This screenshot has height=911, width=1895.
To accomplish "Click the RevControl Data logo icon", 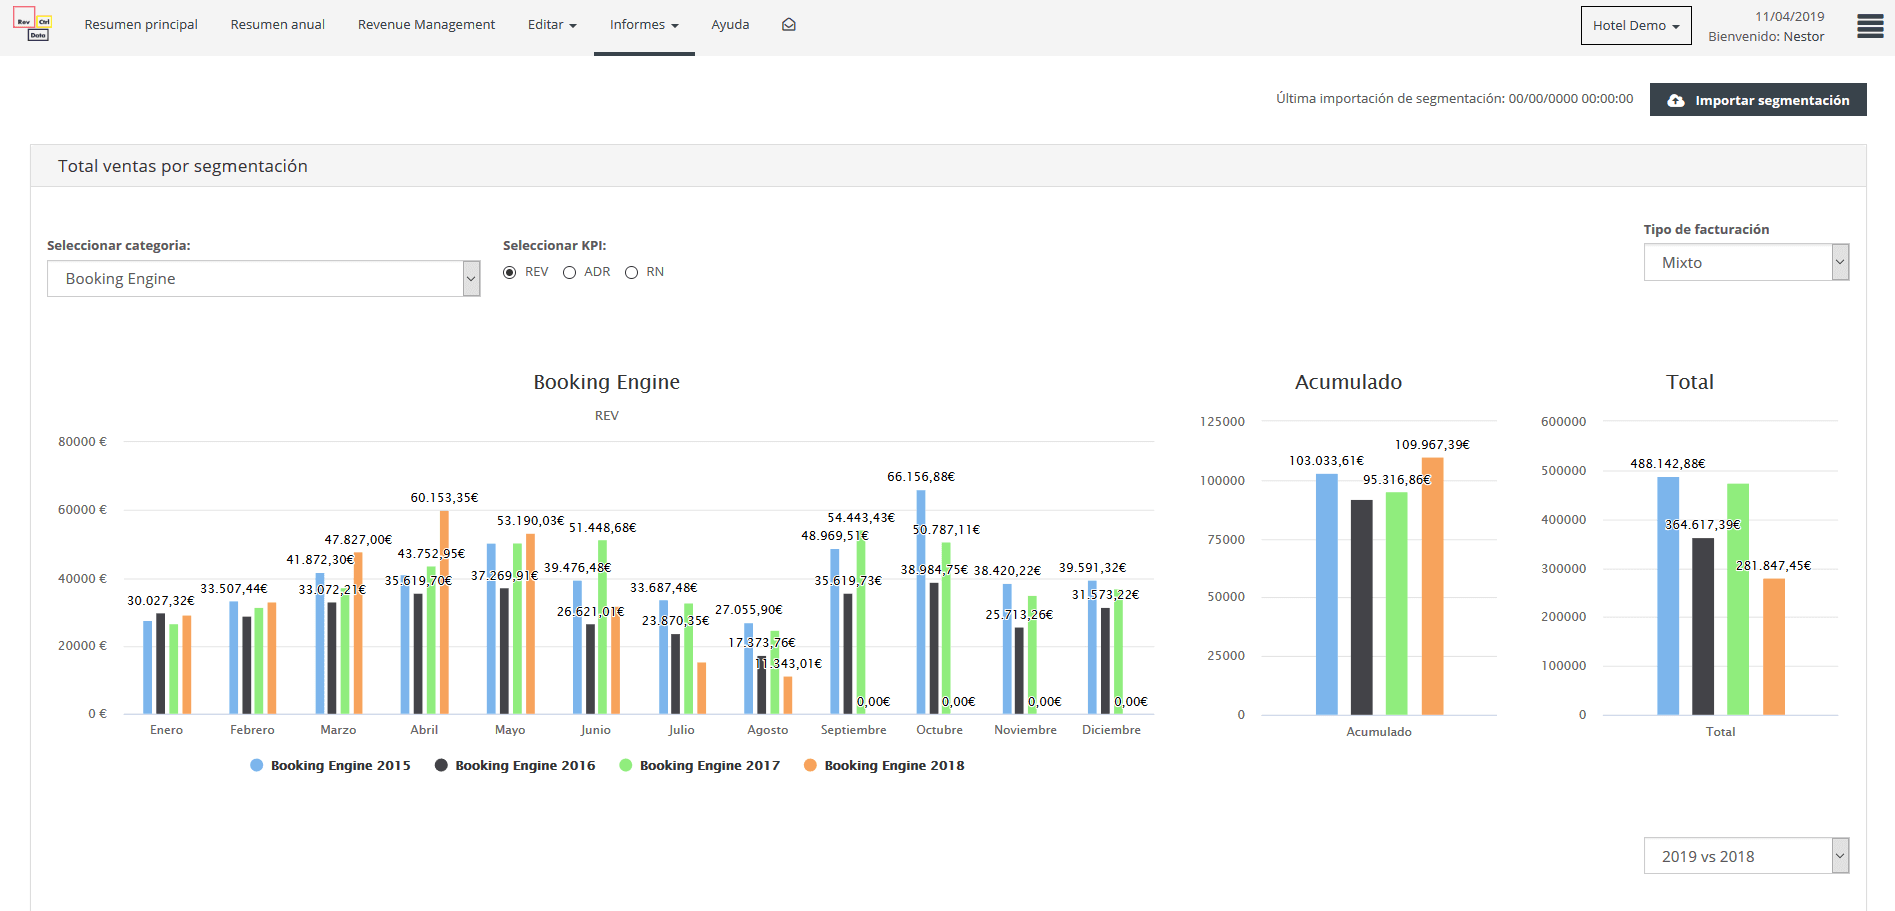I will click(x=32, y=24).
